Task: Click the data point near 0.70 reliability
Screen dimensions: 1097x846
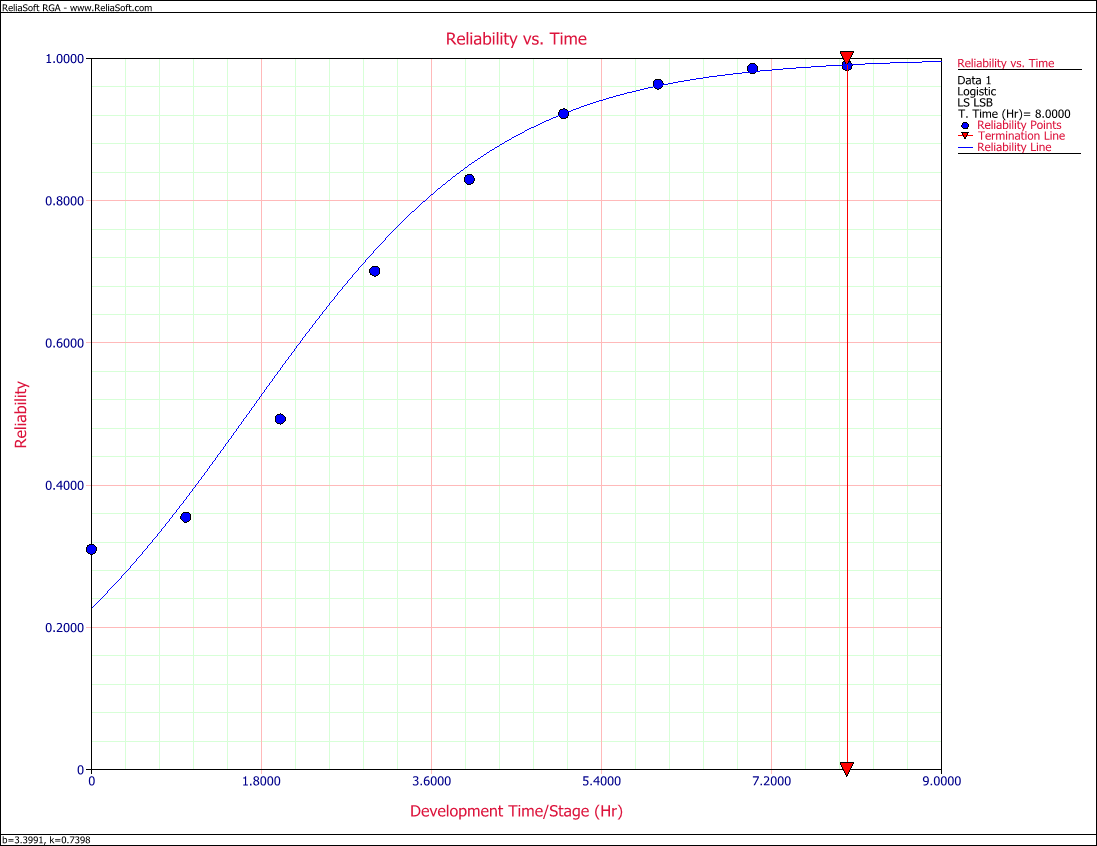Action: (x=374, y=271)
